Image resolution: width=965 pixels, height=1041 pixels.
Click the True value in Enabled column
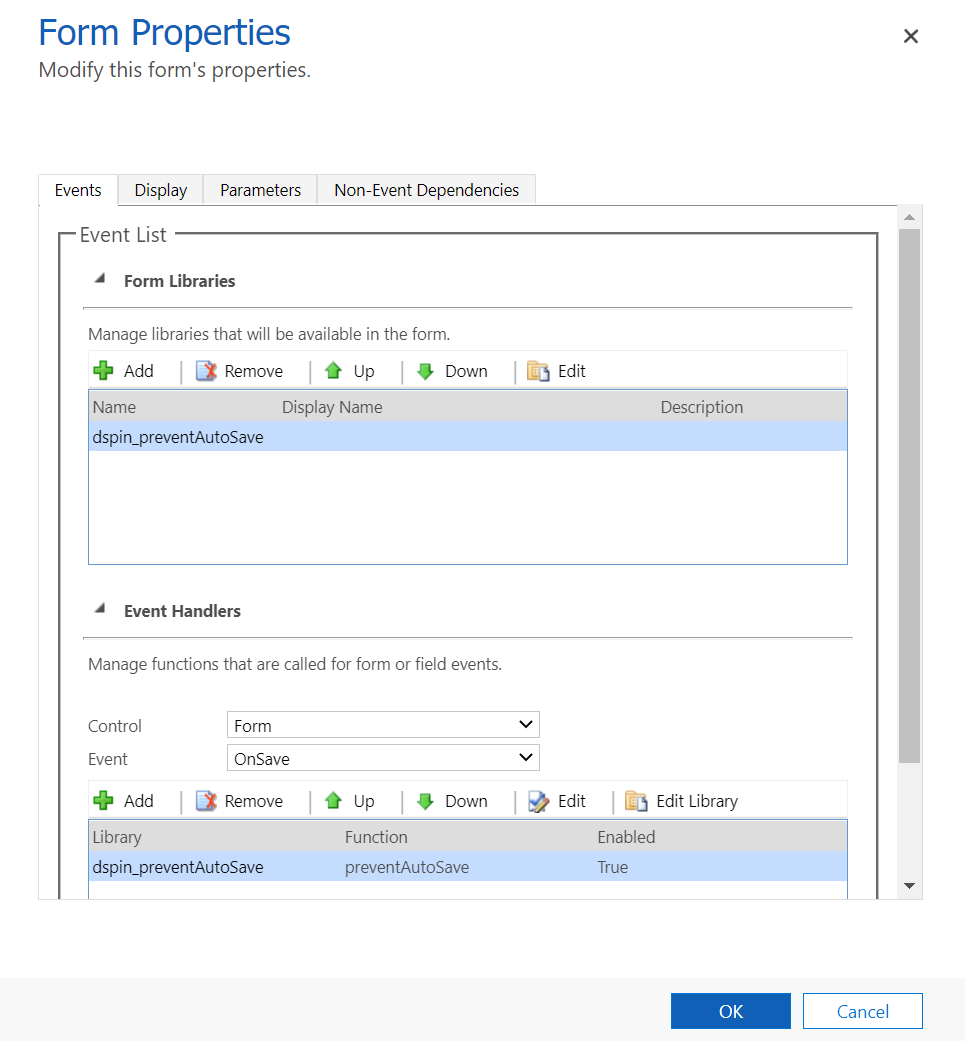coord(613,867)
